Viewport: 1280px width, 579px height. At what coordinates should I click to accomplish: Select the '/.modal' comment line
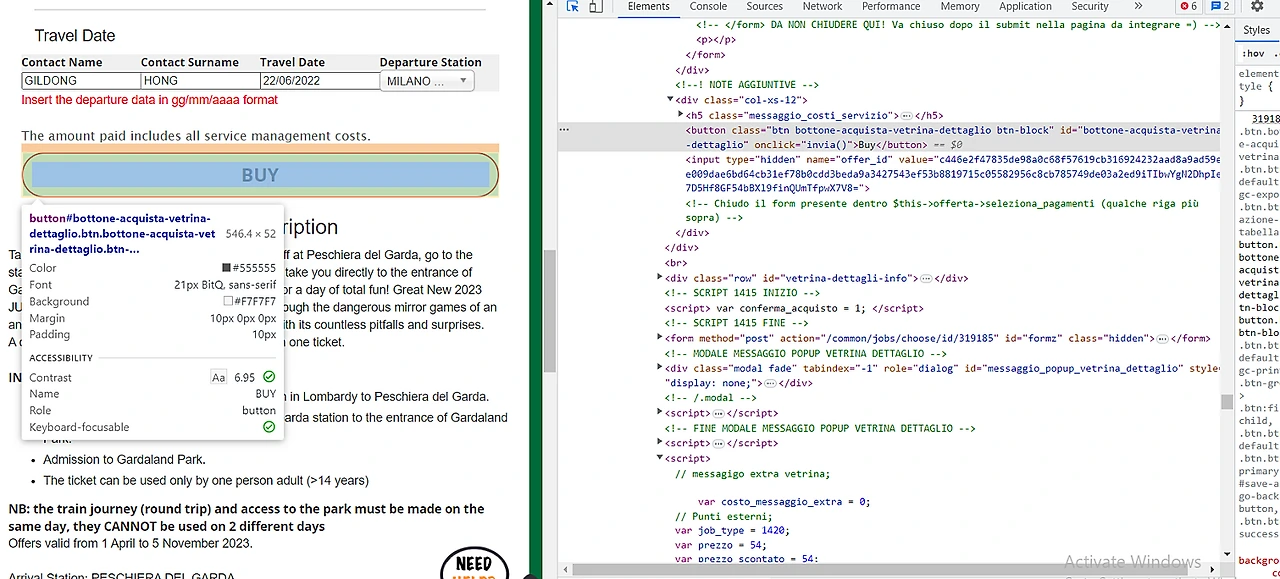[699, 397]
